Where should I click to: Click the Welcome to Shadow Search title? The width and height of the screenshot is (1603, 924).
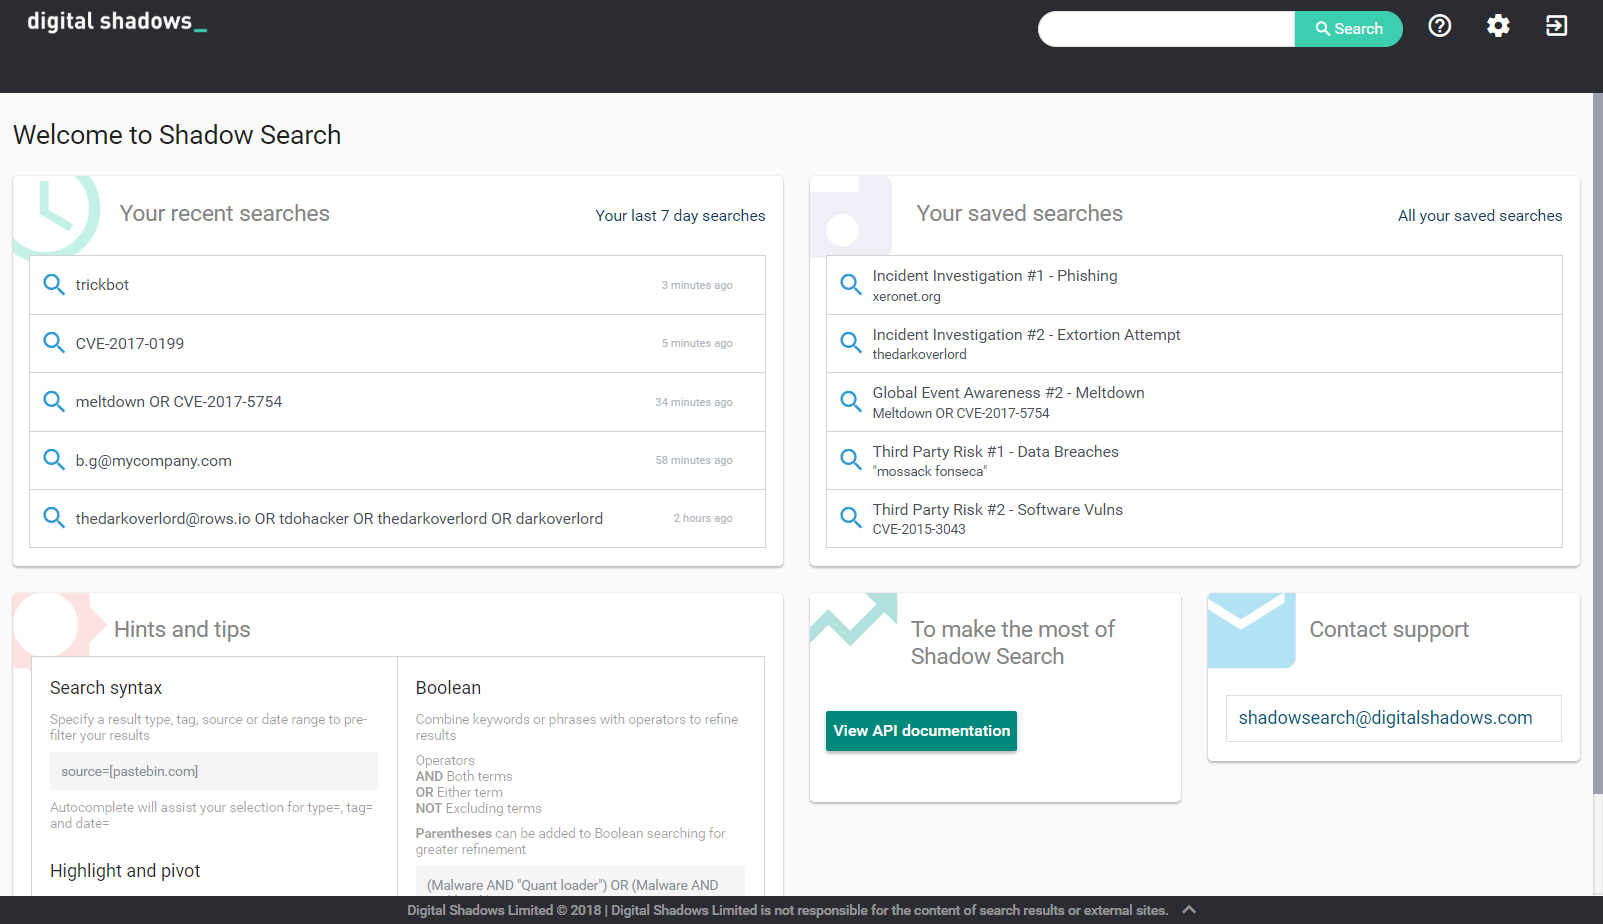point(177,135)
